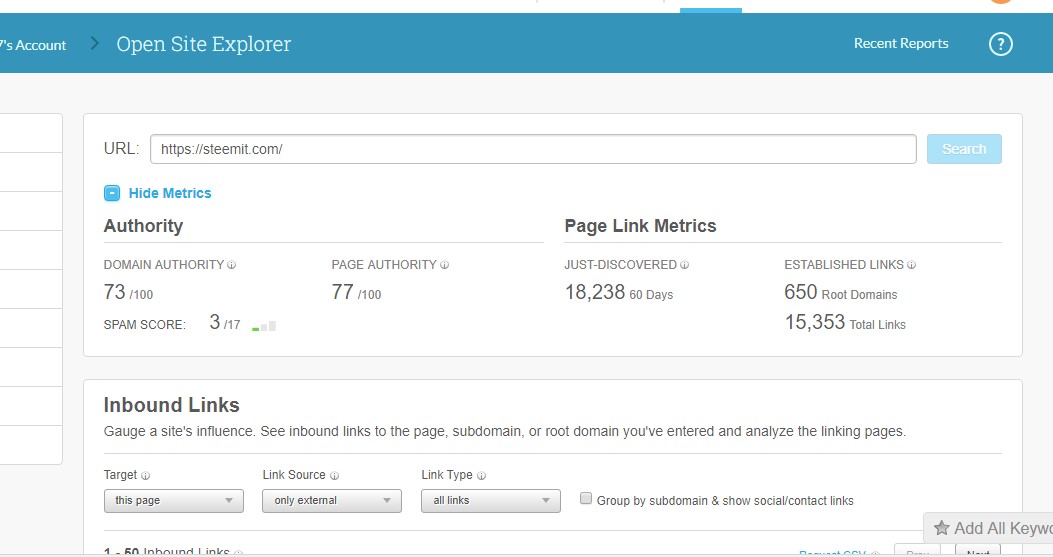Click the info icon beside Target

pos(146,476)
